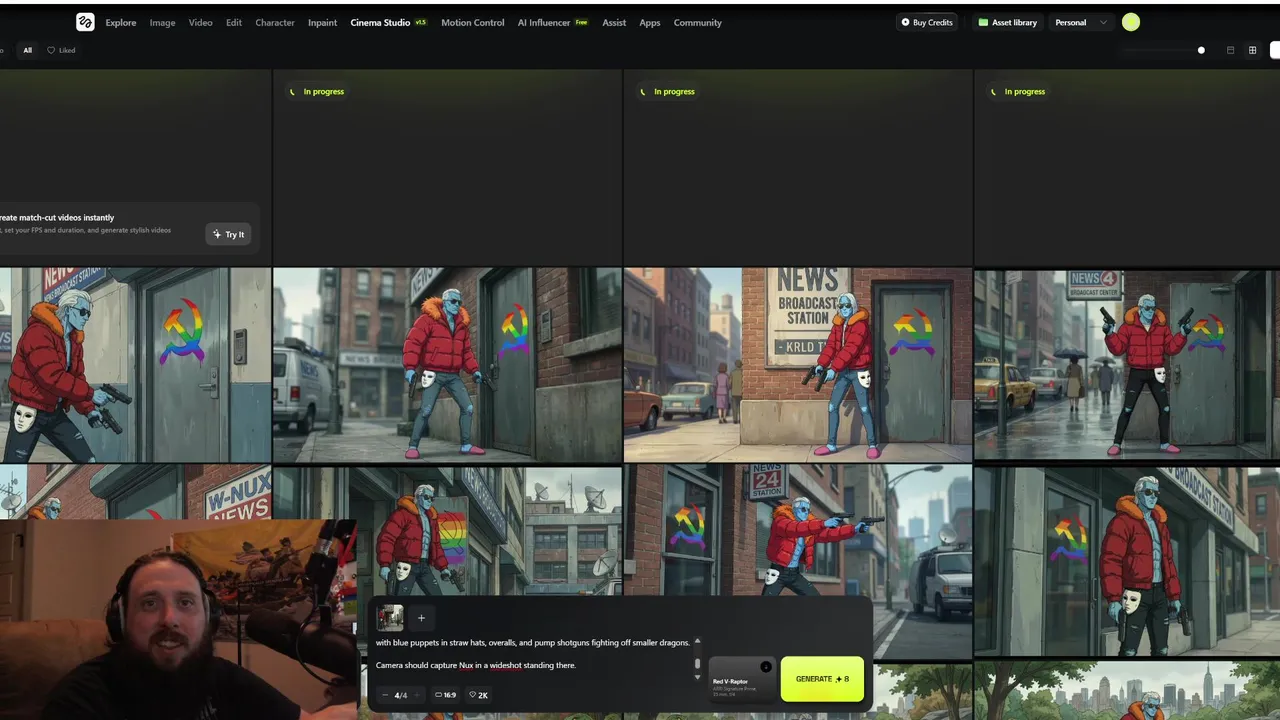Open image with KRLD news broadcast station sign
This screenshot has width=1280, height=720.
tap(798, 365)
